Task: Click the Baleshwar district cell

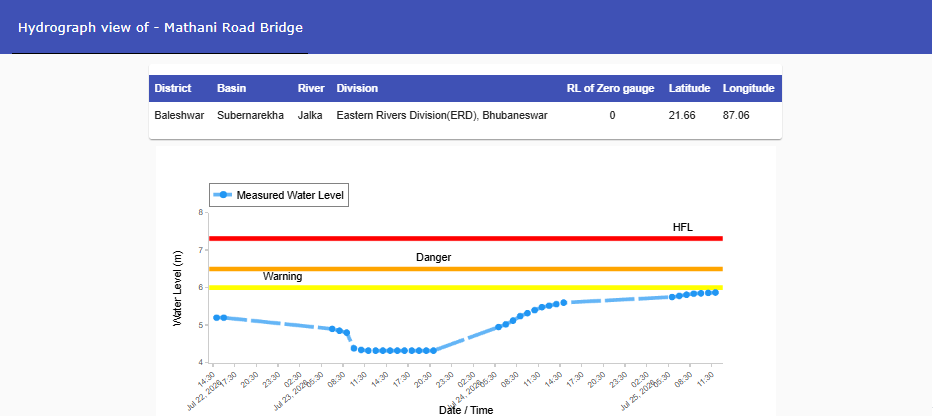Action: point(179,115)
